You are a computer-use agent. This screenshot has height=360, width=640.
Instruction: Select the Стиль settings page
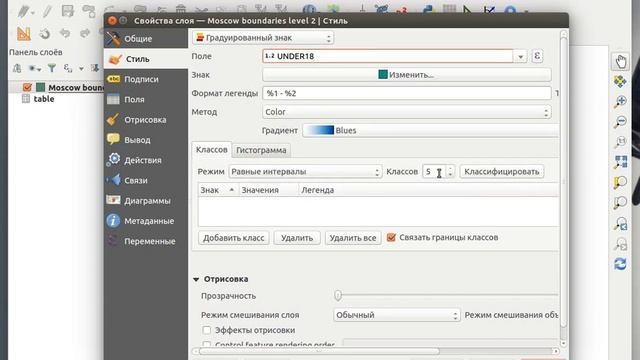click(x=146, y=59)
